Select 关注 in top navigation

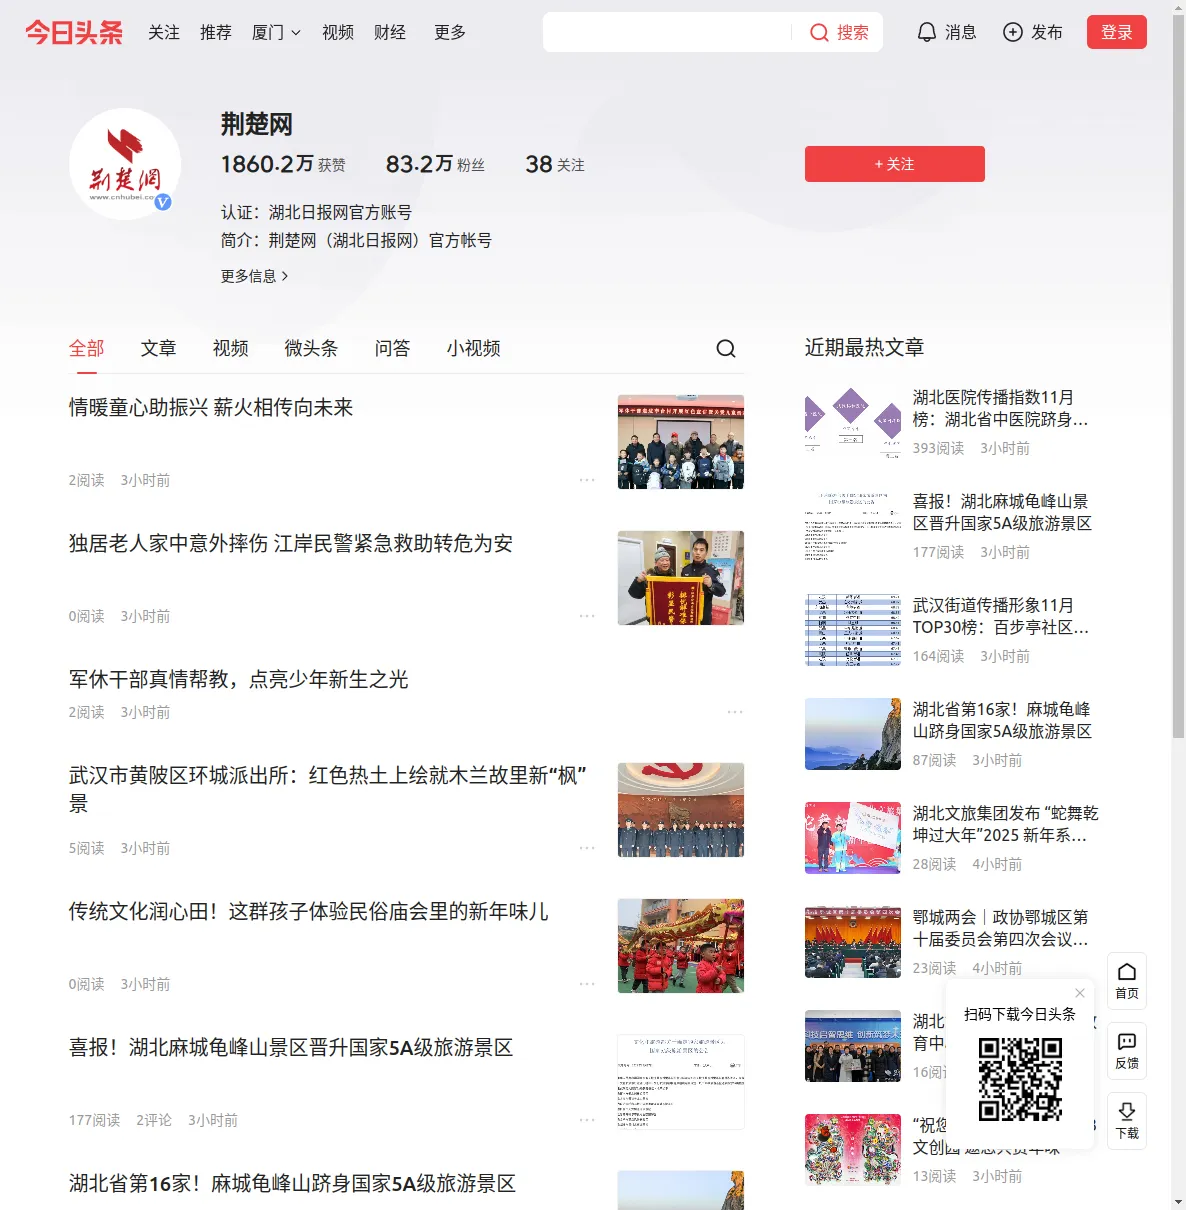tap(164, 32)
